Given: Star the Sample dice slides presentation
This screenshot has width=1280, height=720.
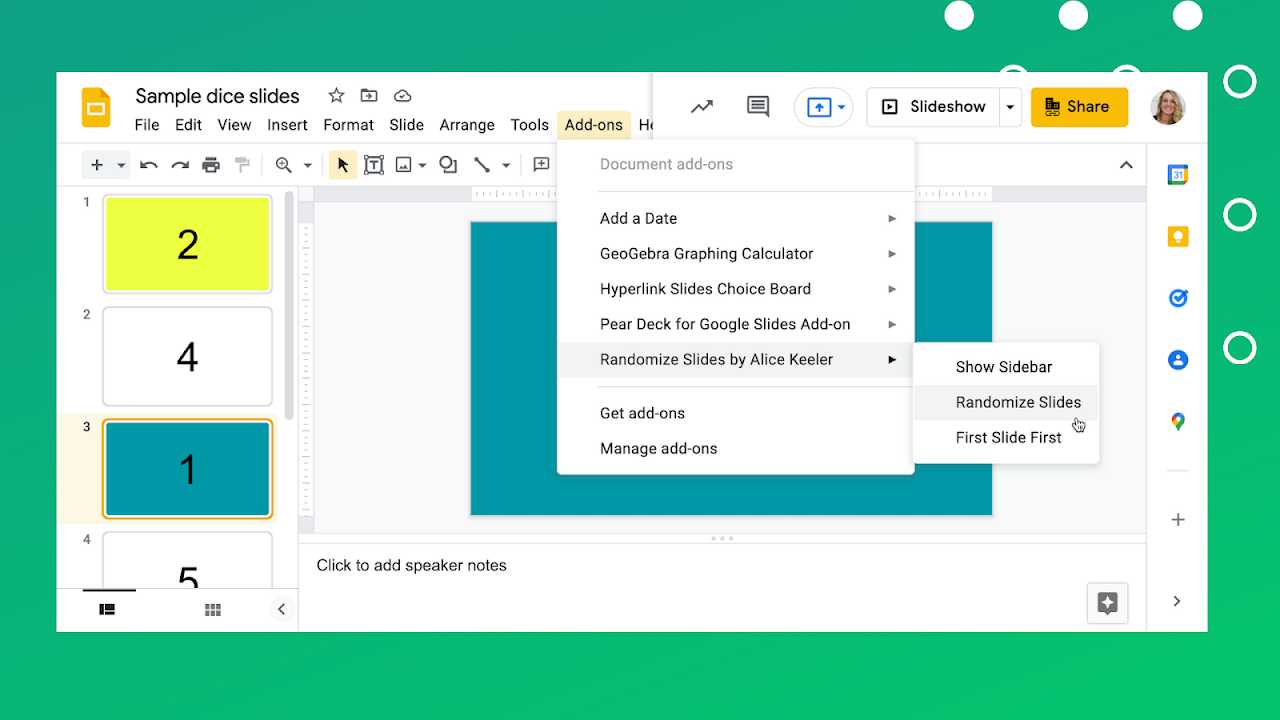Looking at the screenshot, I should [336, 96].
